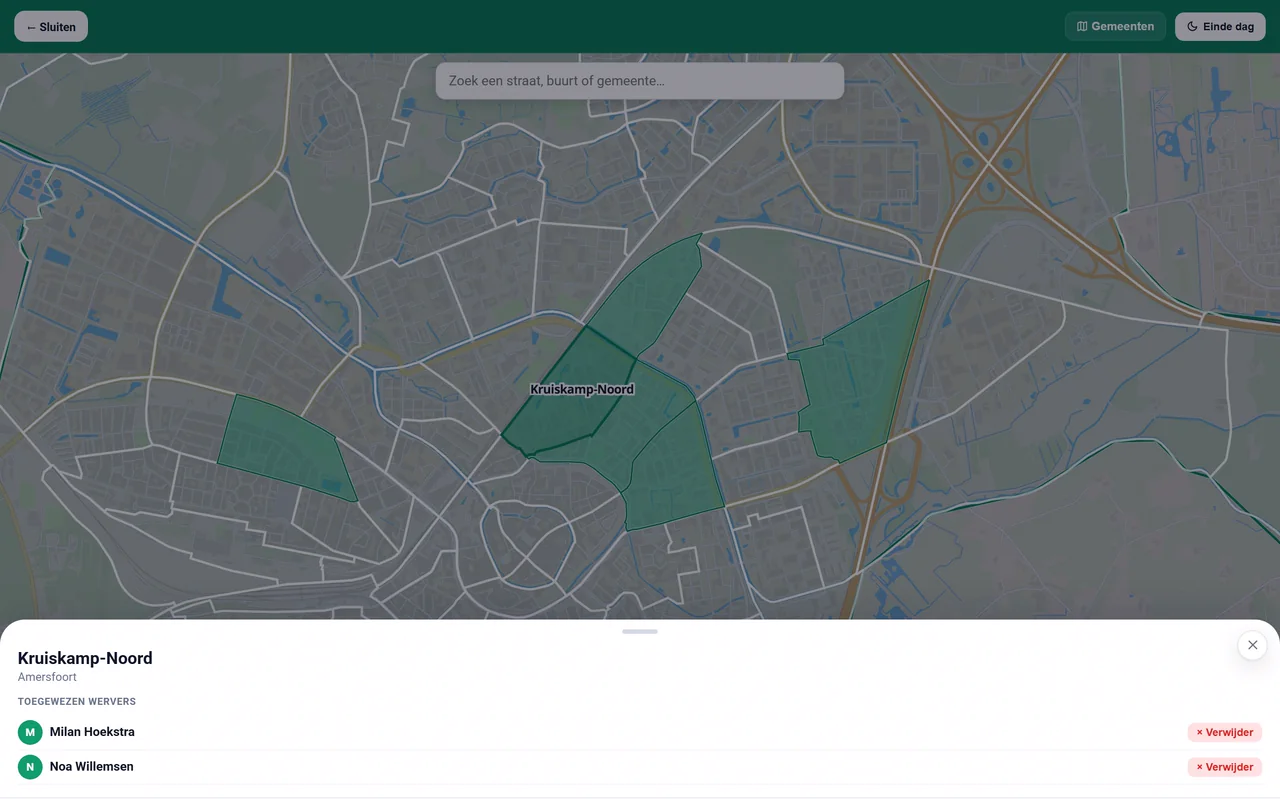Select the Kruiskamp-Noord label on map

pyautogui.click(x=582, y=389)
